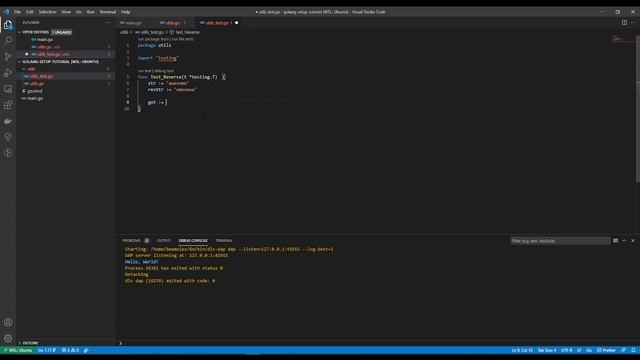This screenshot has height=360, width=640.
Task: Open utils.go in Open Editors list
Action: tap(44, 47)
